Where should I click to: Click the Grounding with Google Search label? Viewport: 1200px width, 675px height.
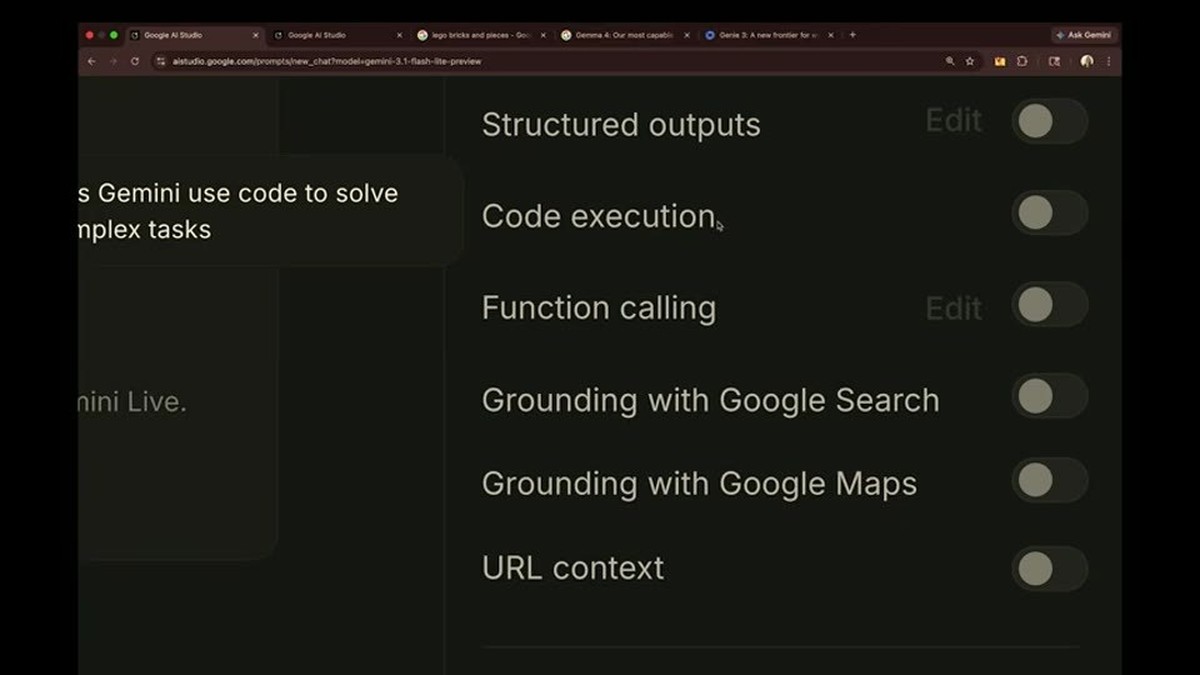711,400
